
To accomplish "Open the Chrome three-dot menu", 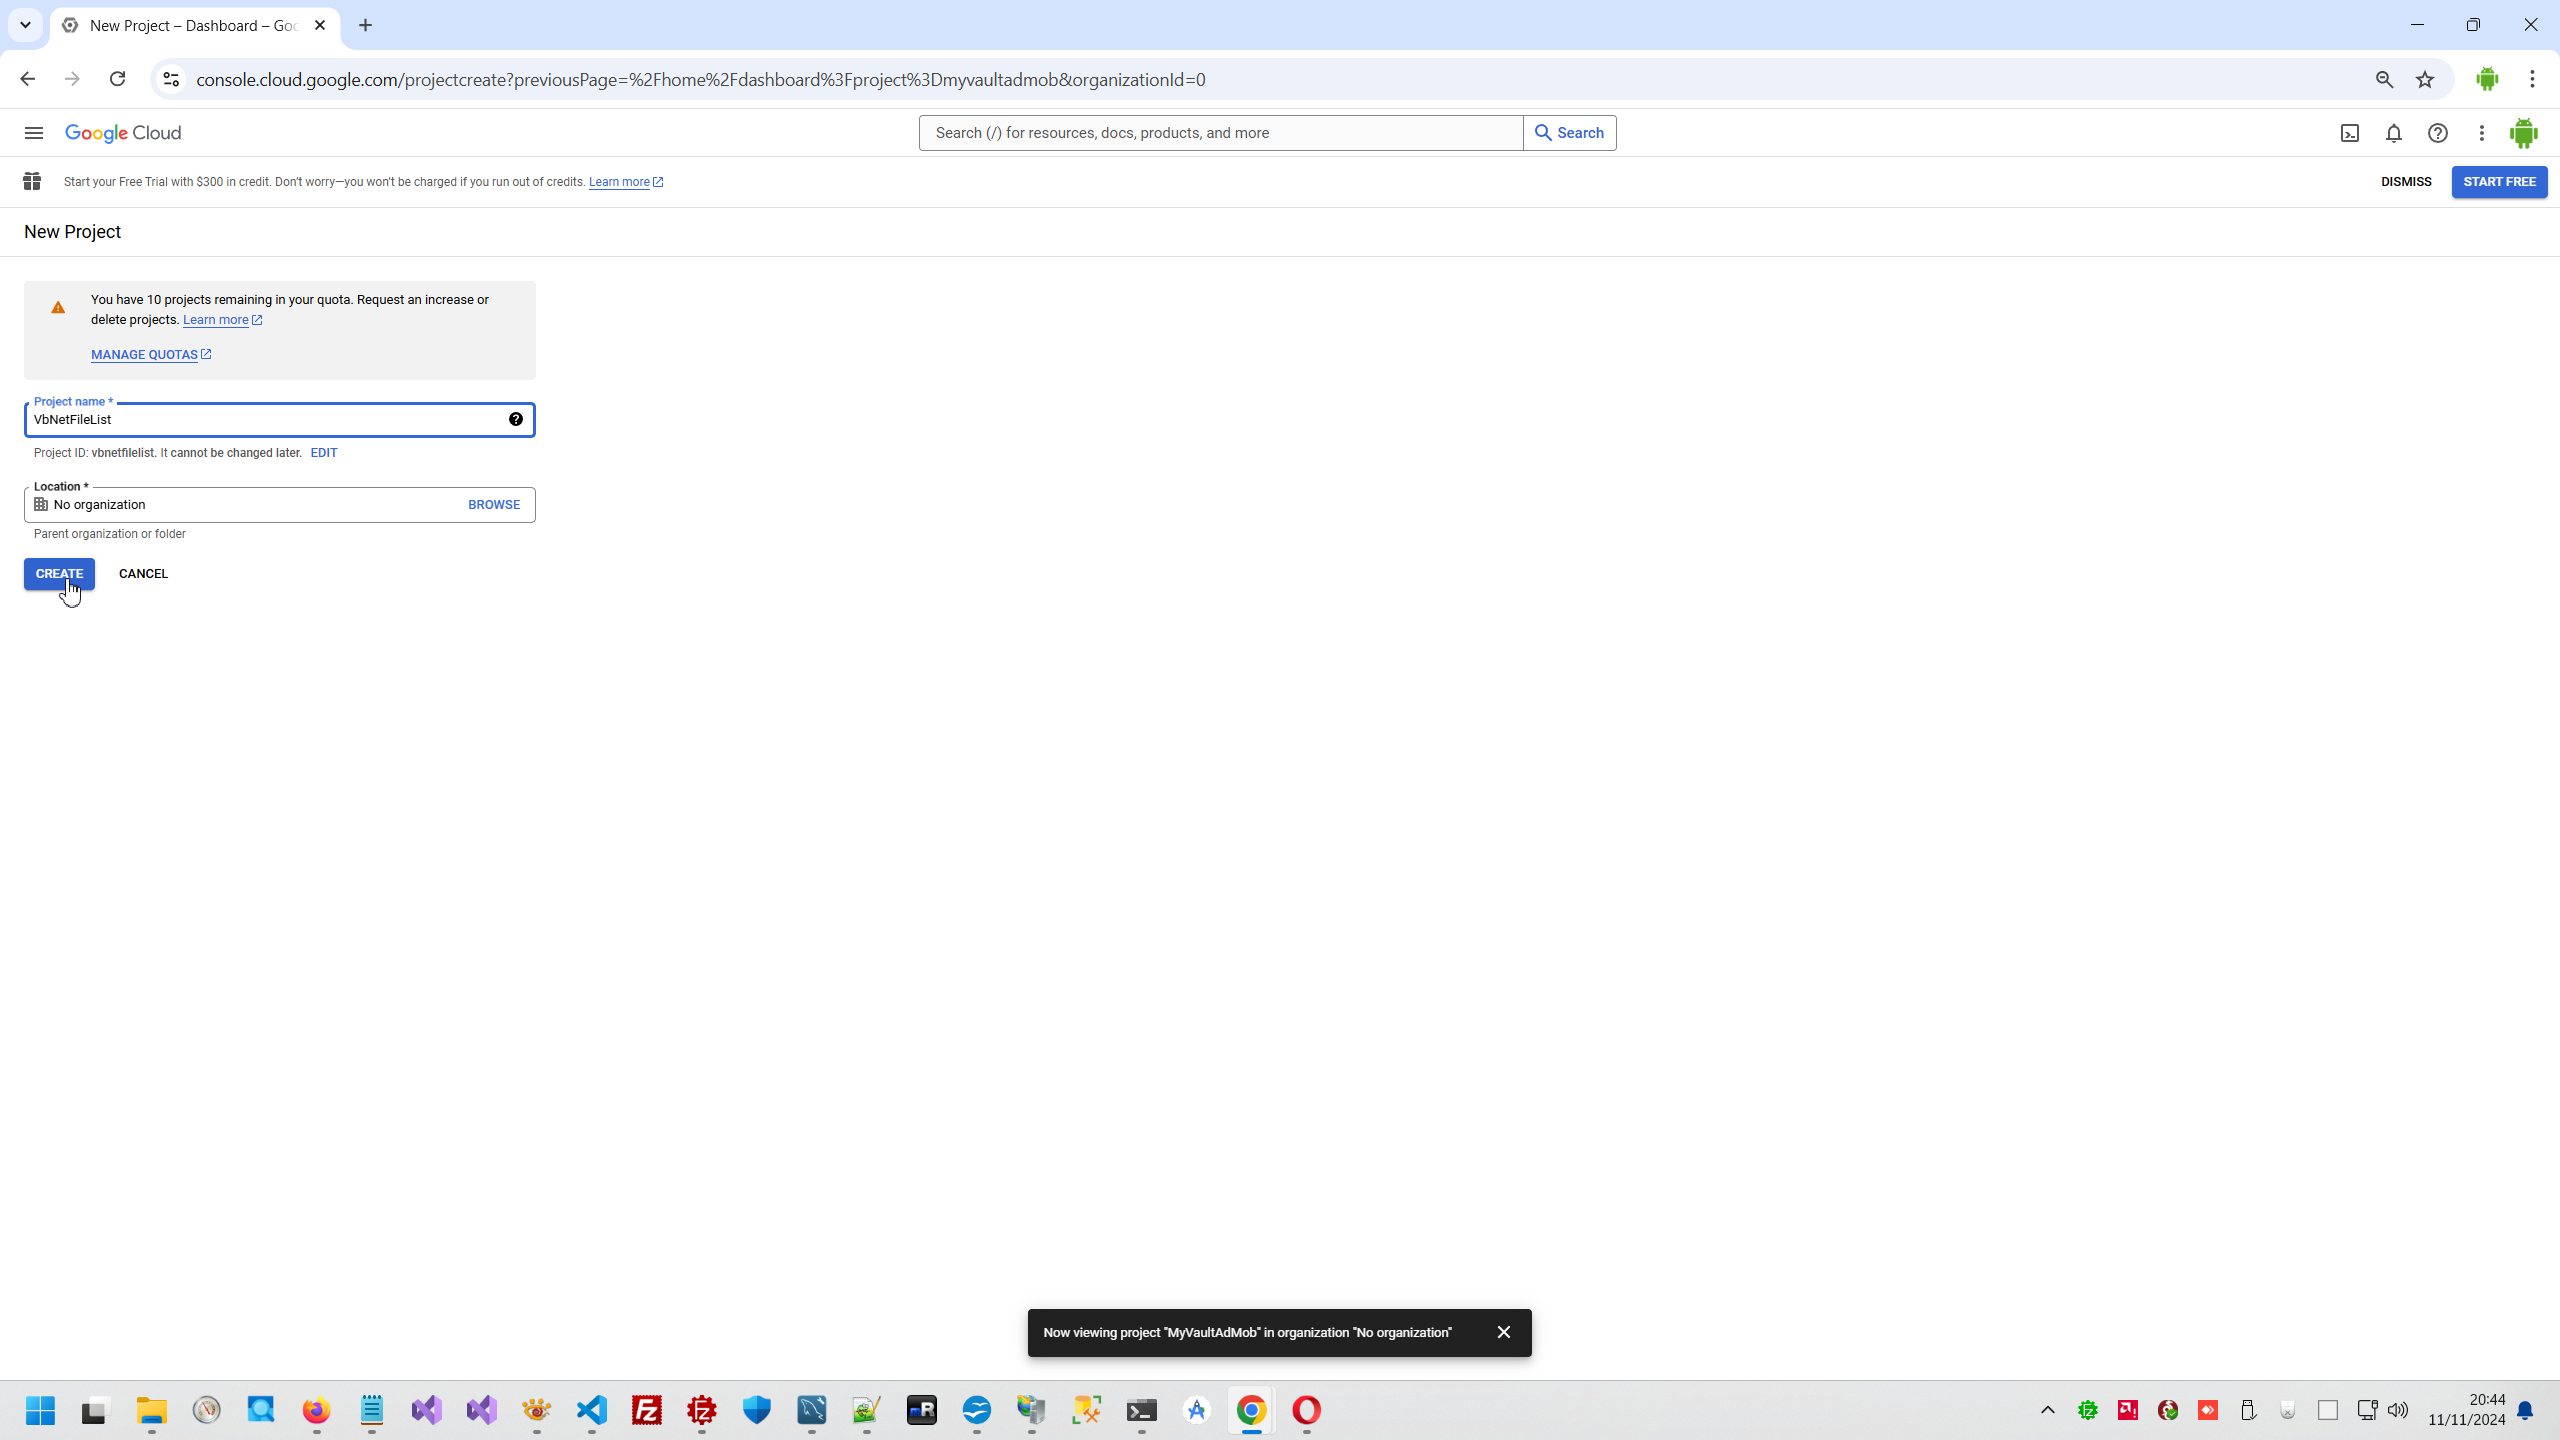I will pyautogui.click(x=2532, y=80).
